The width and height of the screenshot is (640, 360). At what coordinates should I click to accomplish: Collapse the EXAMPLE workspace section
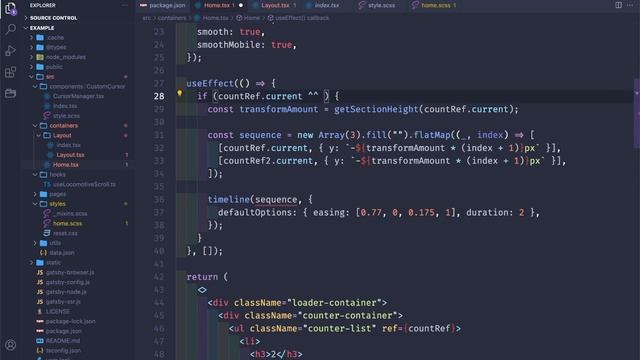(42, 28)
